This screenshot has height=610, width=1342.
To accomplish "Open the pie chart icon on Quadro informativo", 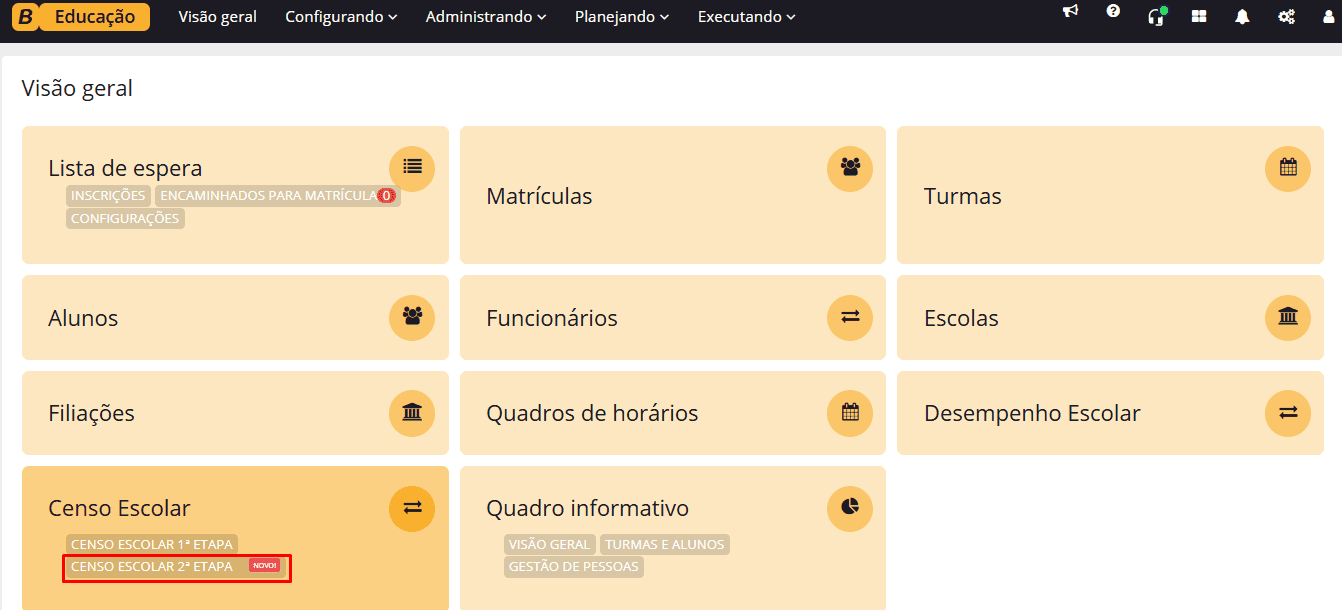I will pos(849,508).
